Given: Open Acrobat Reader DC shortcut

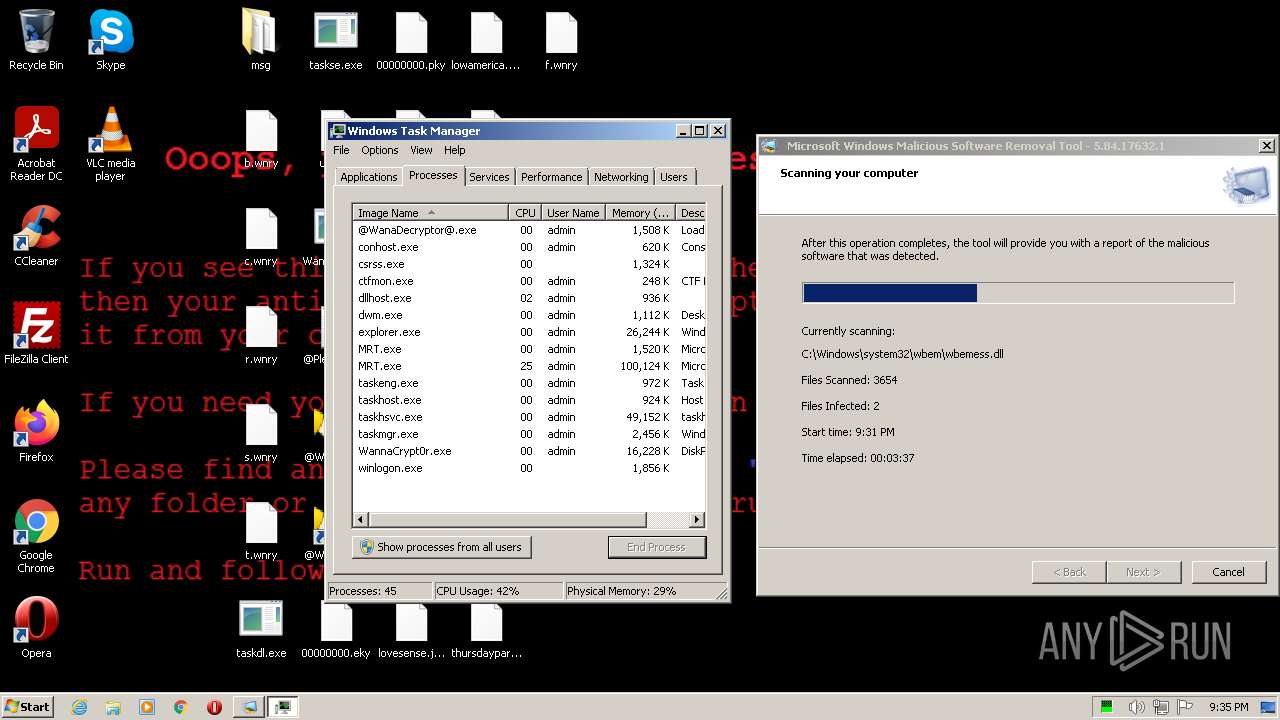Looking at the screenshot, I should pos(36,144).
